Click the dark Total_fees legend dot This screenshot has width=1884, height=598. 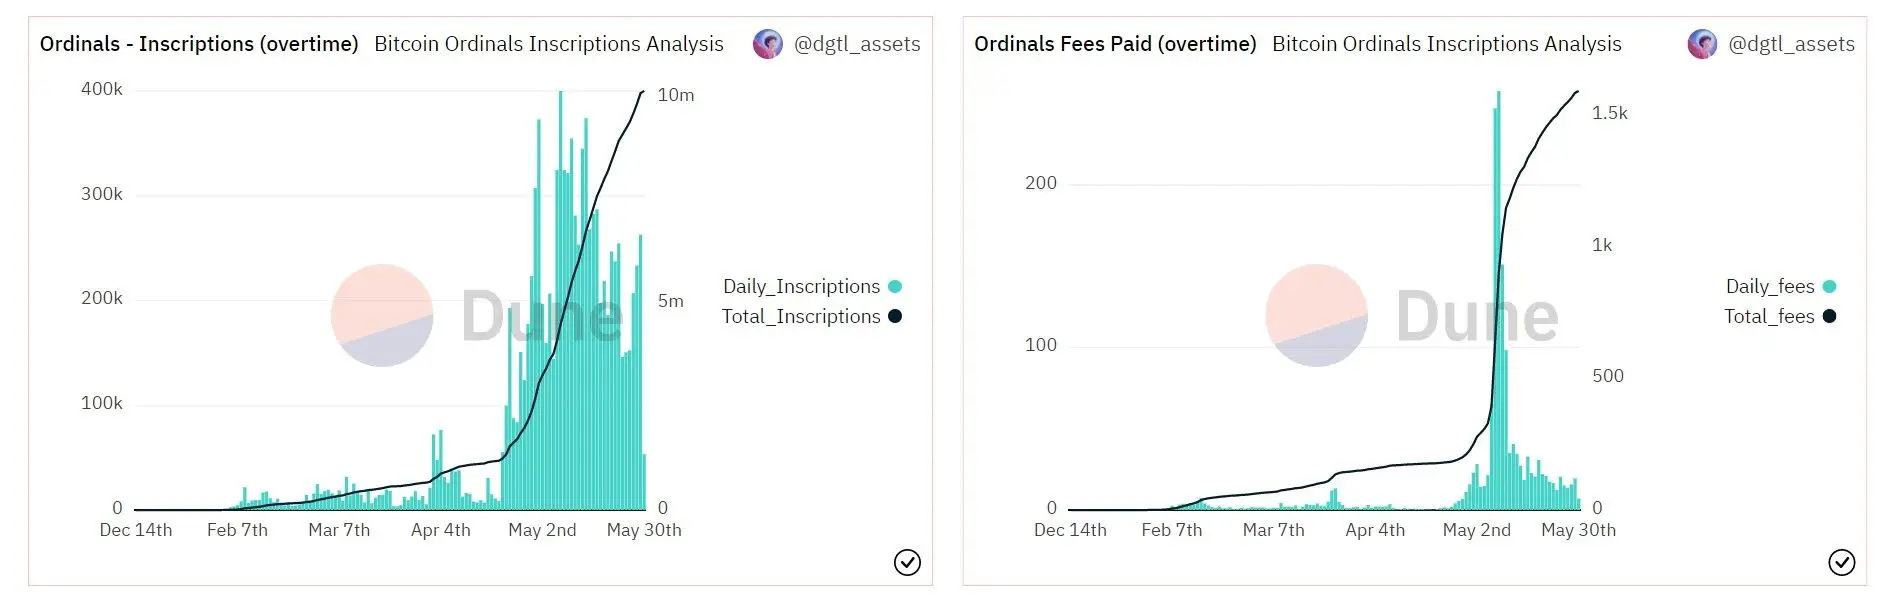coord(1830,317)
